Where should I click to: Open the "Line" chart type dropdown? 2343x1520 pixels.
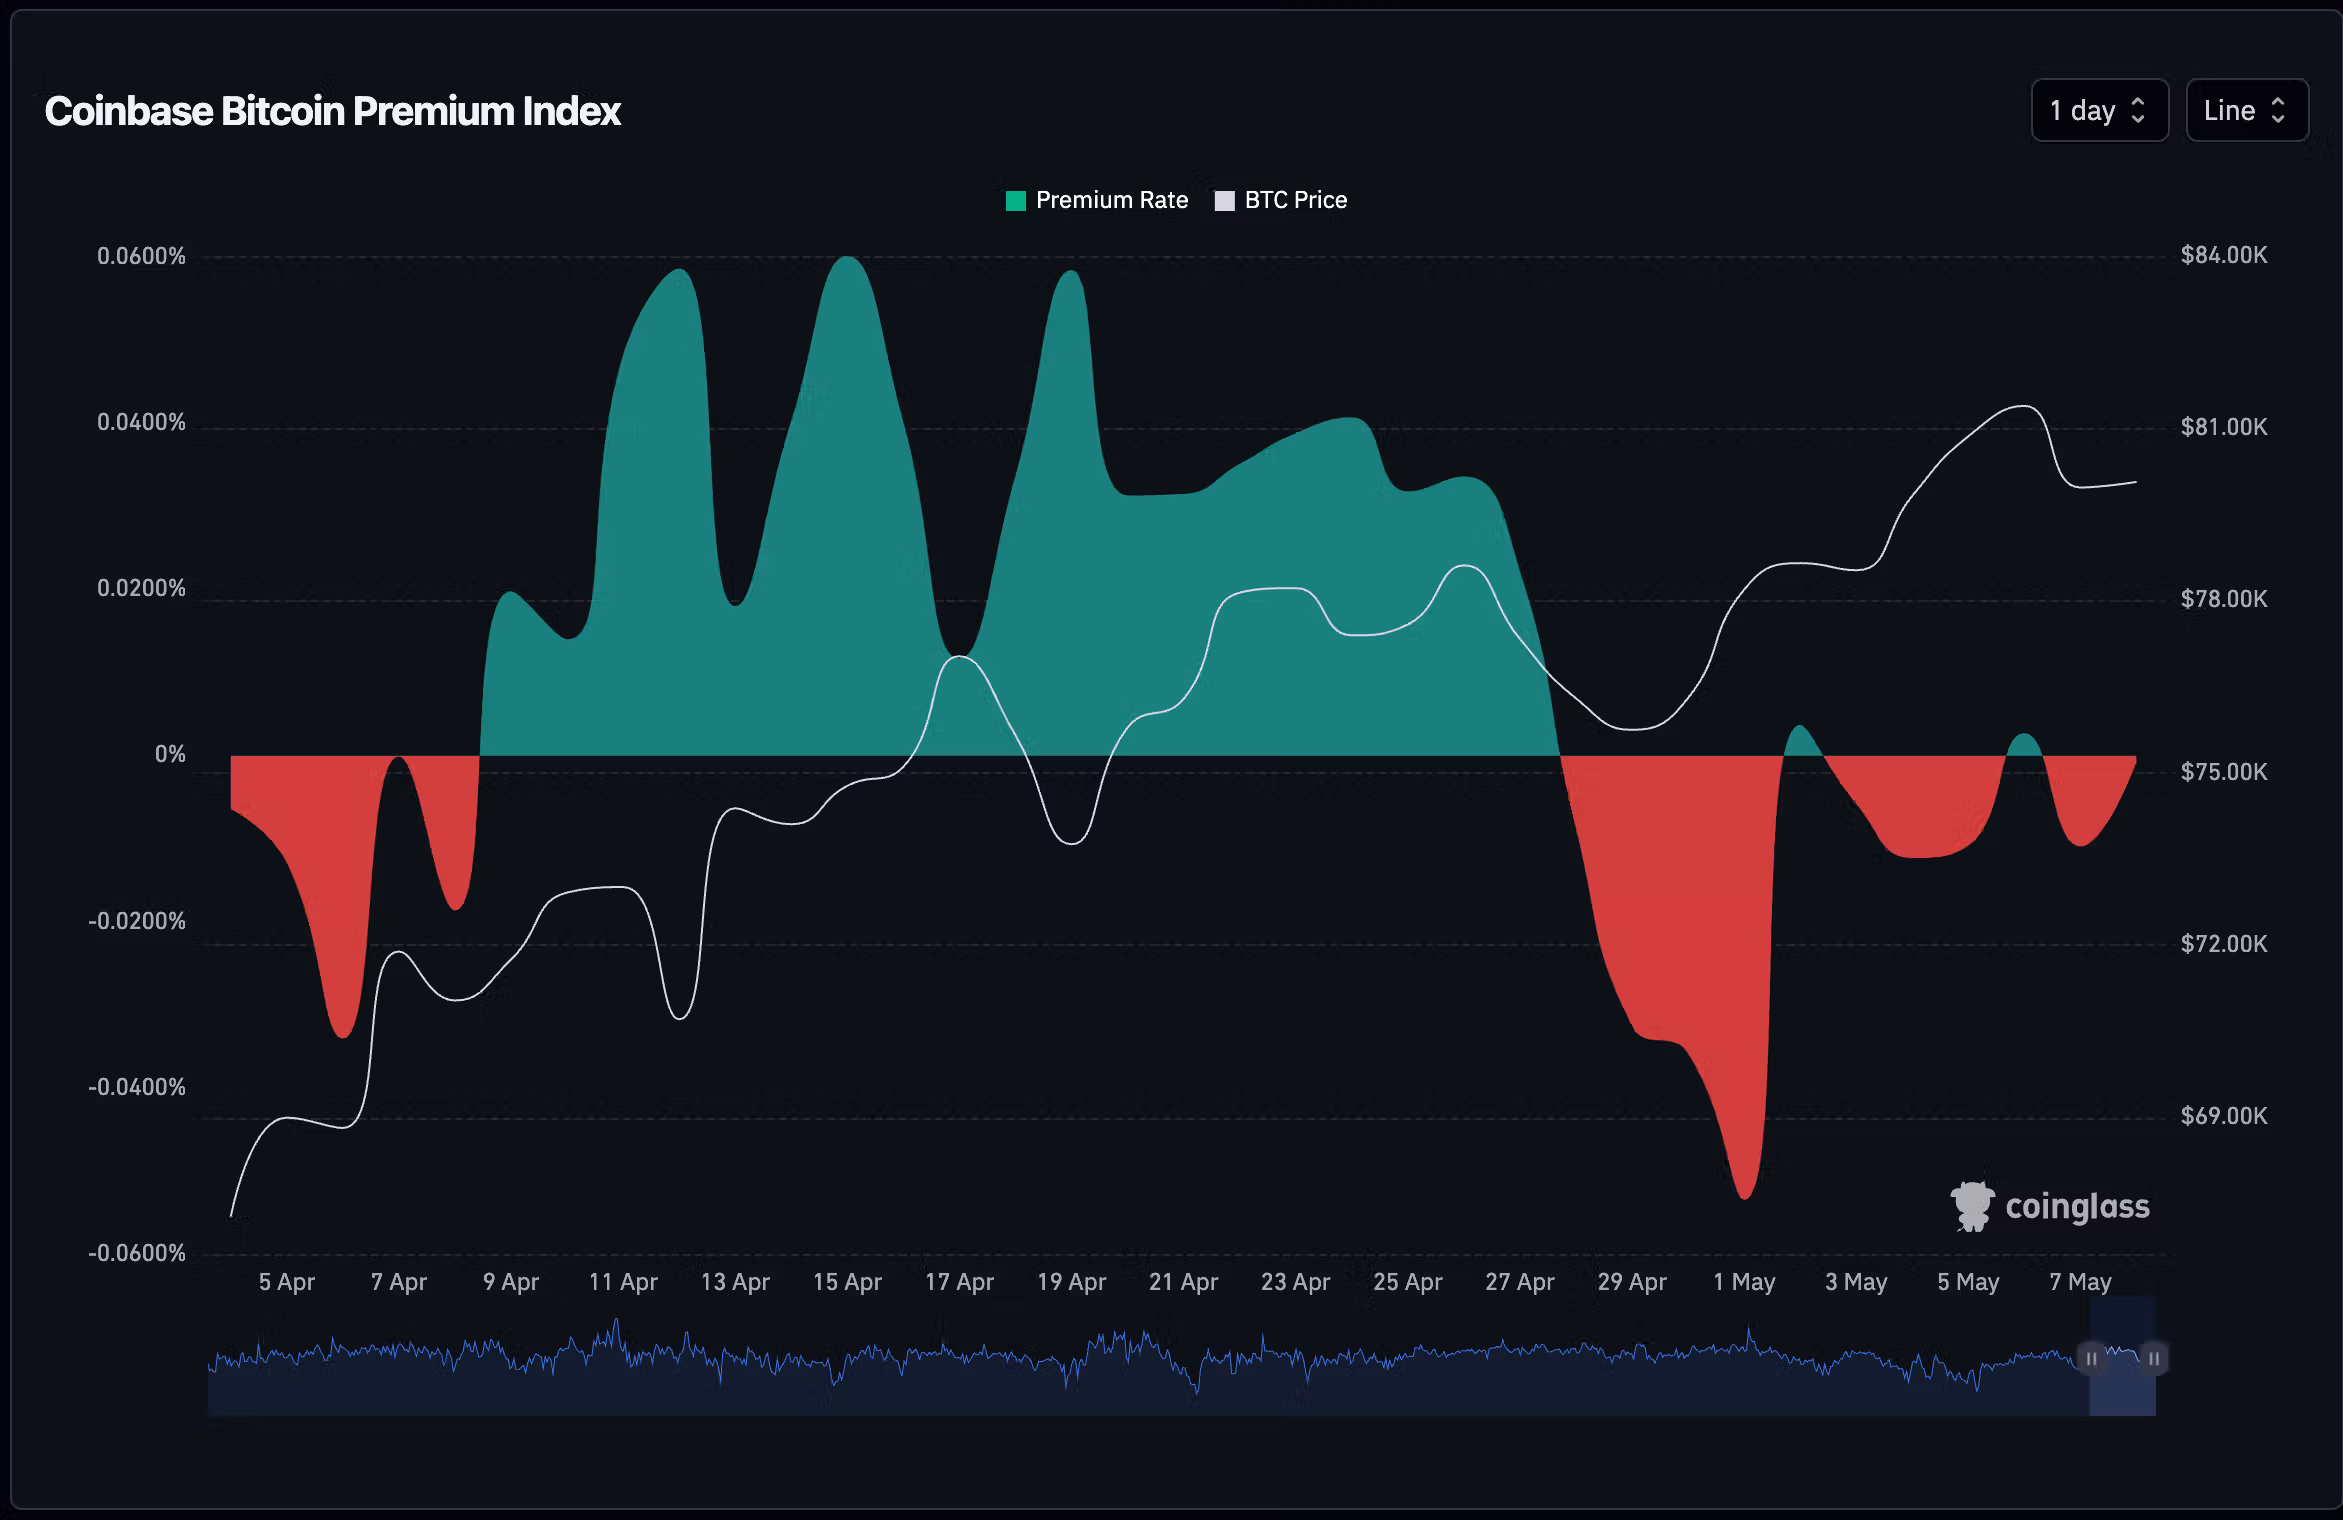2246,110
